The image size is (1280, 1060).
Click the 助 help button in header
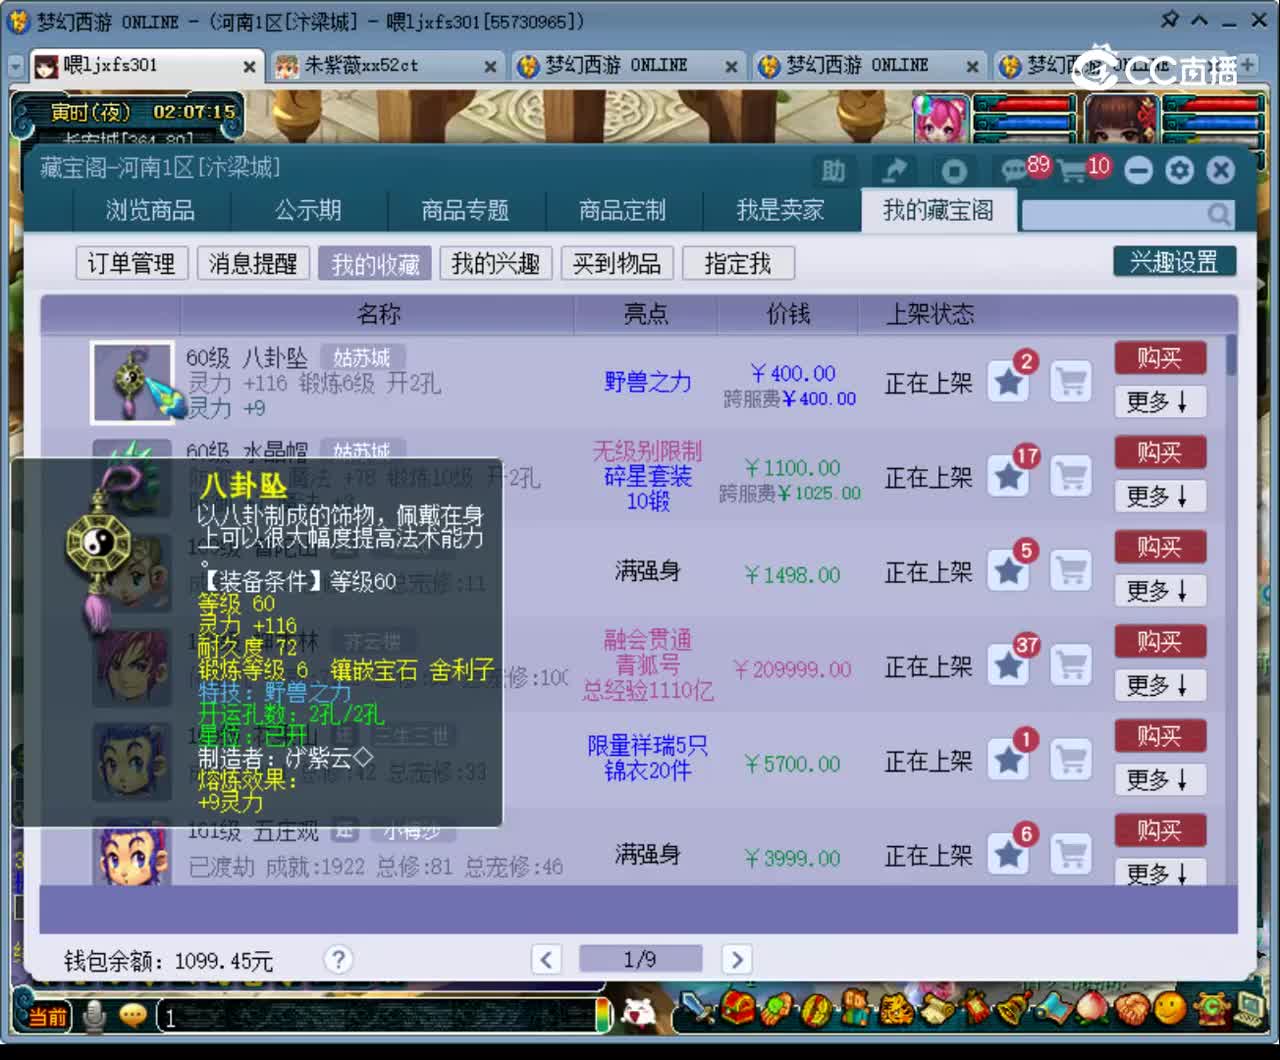[x=833, y=171]
